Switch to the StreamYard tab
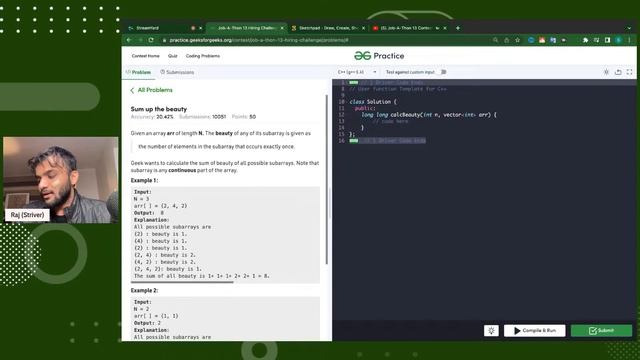 click(x=163, y=28)
